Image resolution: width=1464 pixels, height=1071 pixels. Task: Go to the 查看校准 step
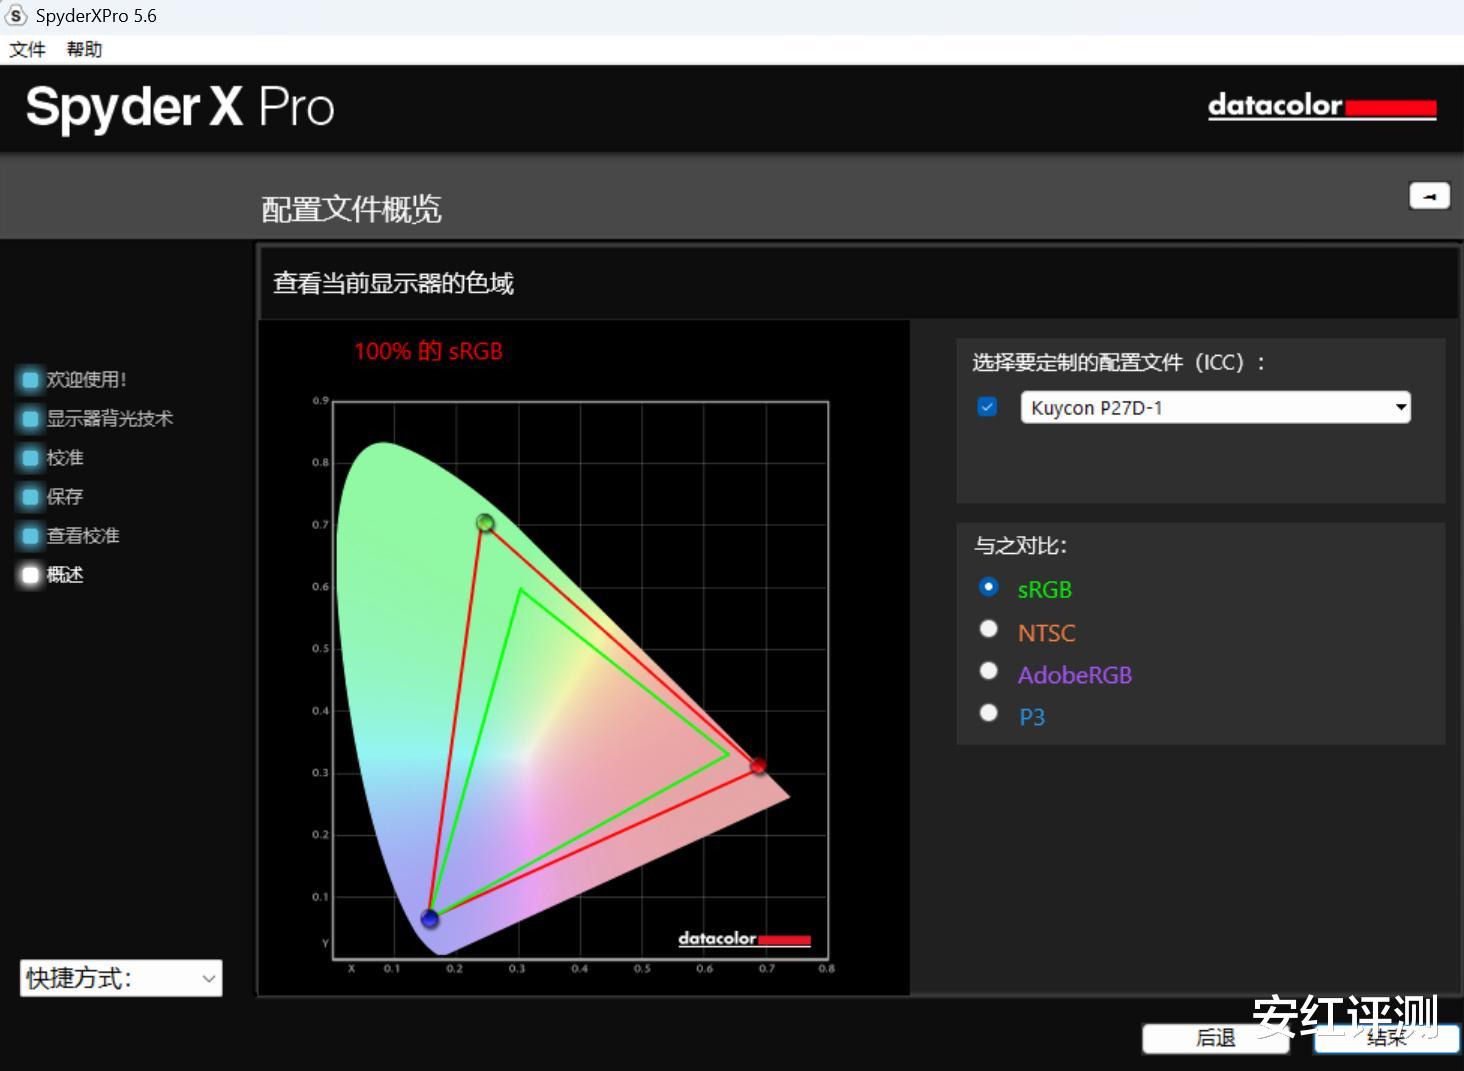[83, 535]
